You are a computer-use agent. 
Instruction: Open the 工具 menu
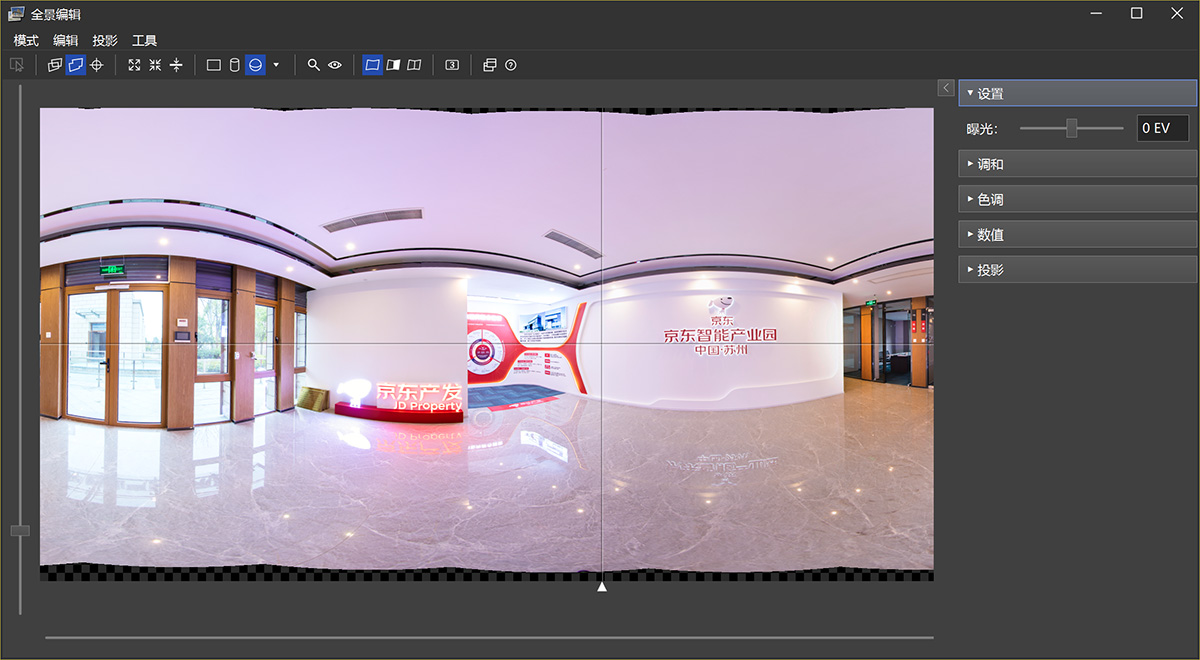pos(145,41)
